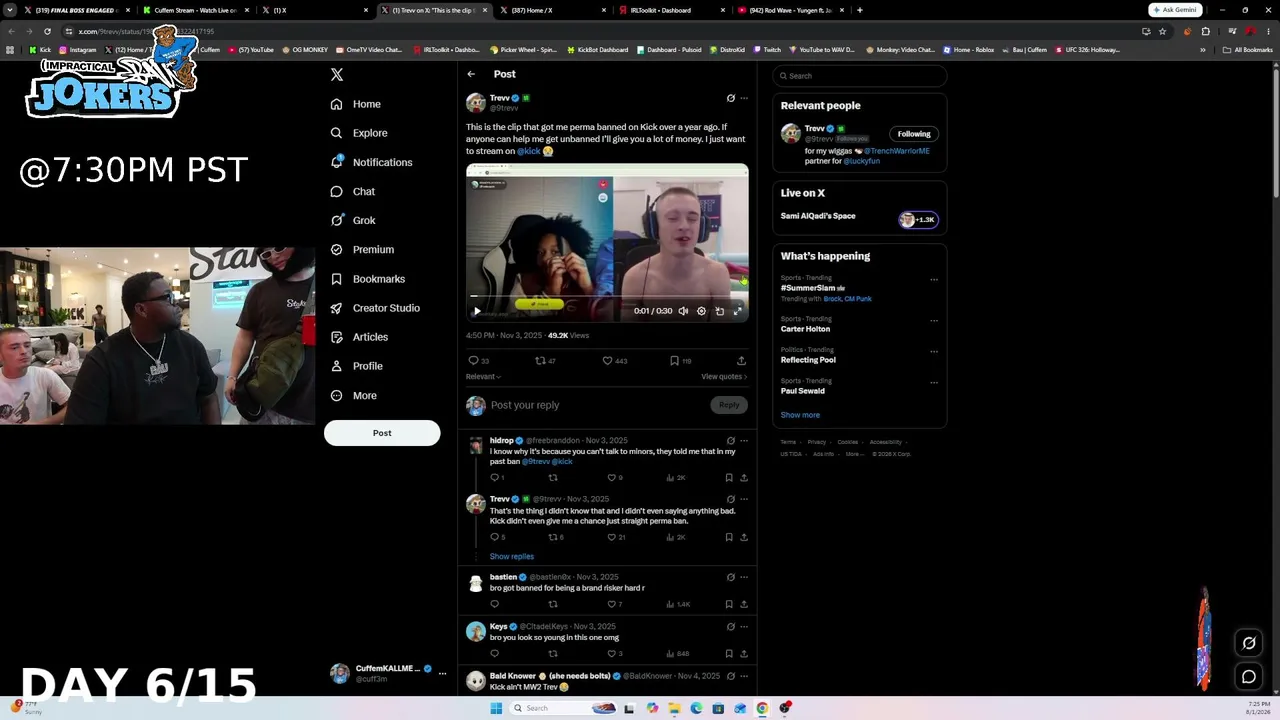Seek on the video progress bar
This screenshot has height=720, width=1280.
(607, 296)
